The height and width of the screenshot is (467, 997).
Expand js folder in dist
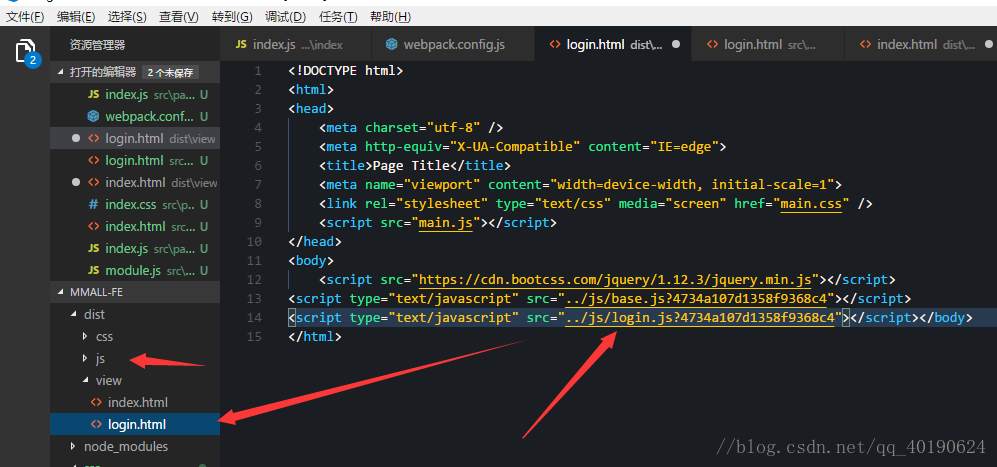pos(85,358)
